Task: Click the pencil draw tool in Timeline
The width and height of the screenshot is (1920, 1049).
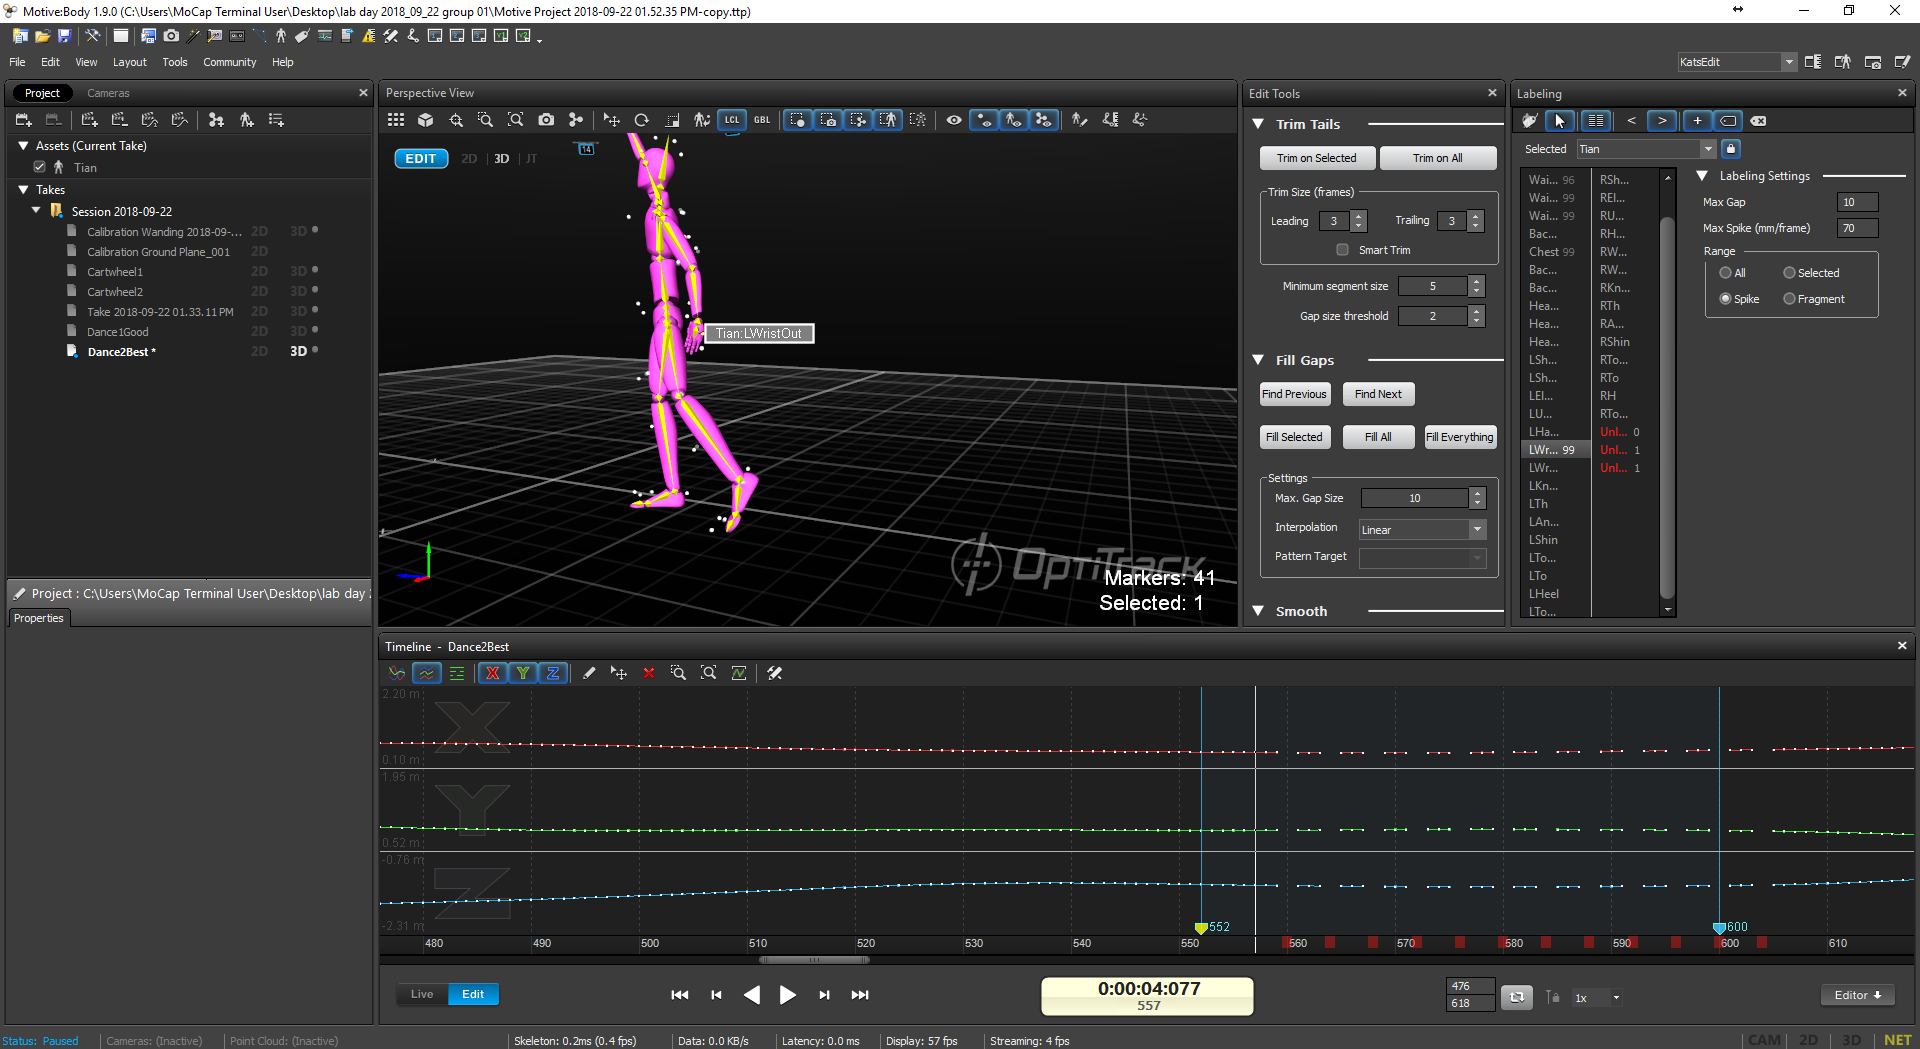Action: click(x=589, y=673)
